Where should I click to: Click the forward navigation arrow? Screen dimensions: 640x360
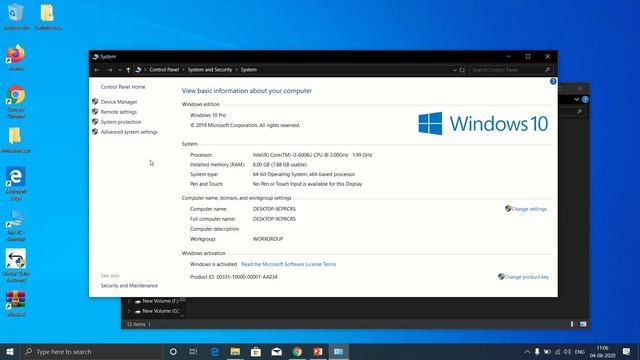(109, 70)
